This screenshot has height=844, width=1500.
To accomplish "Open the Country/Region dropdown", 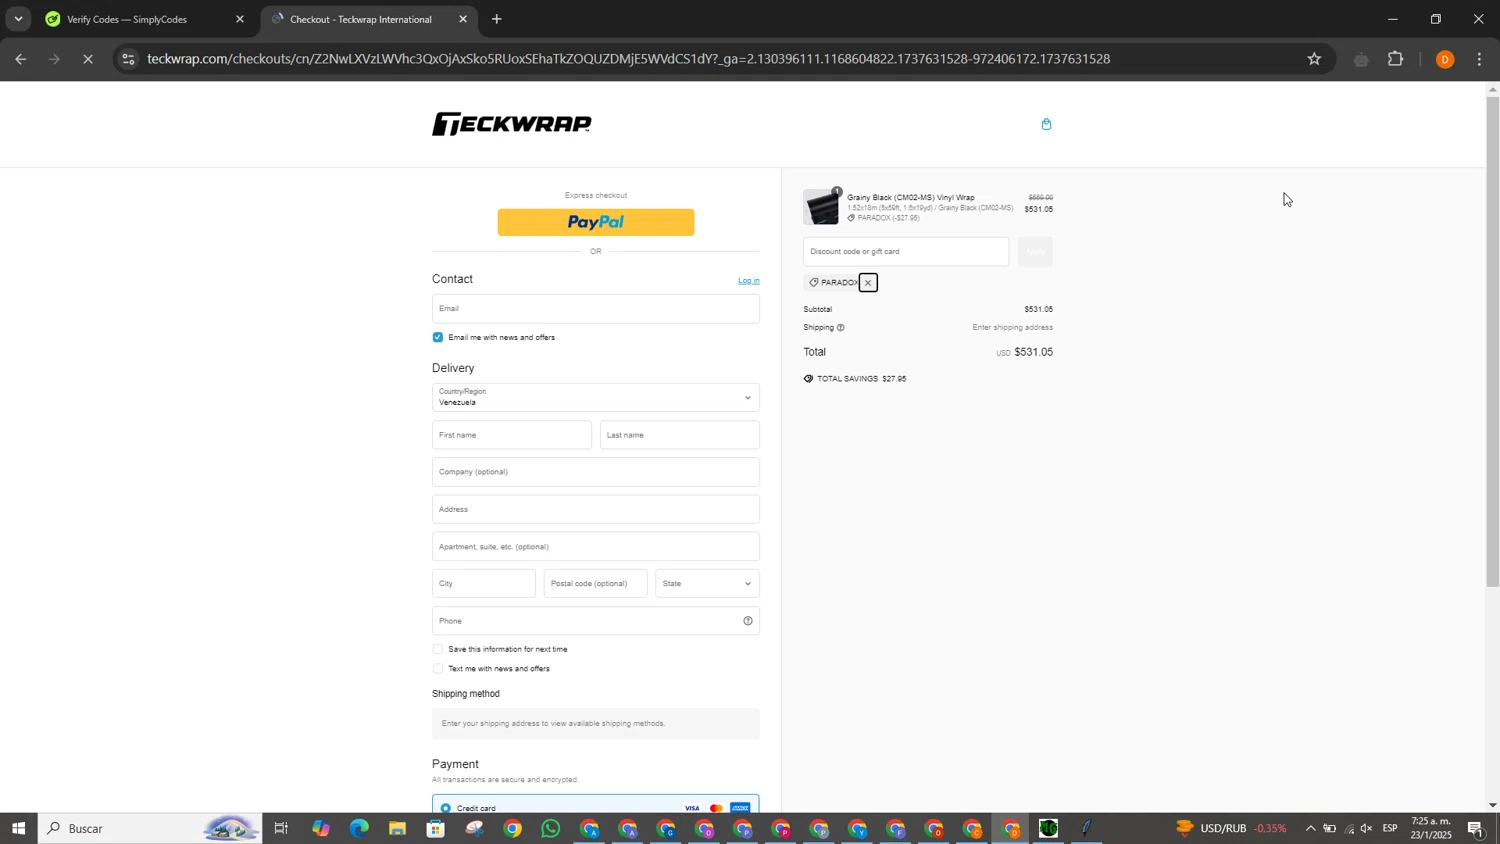I will [x=596, y=398].
